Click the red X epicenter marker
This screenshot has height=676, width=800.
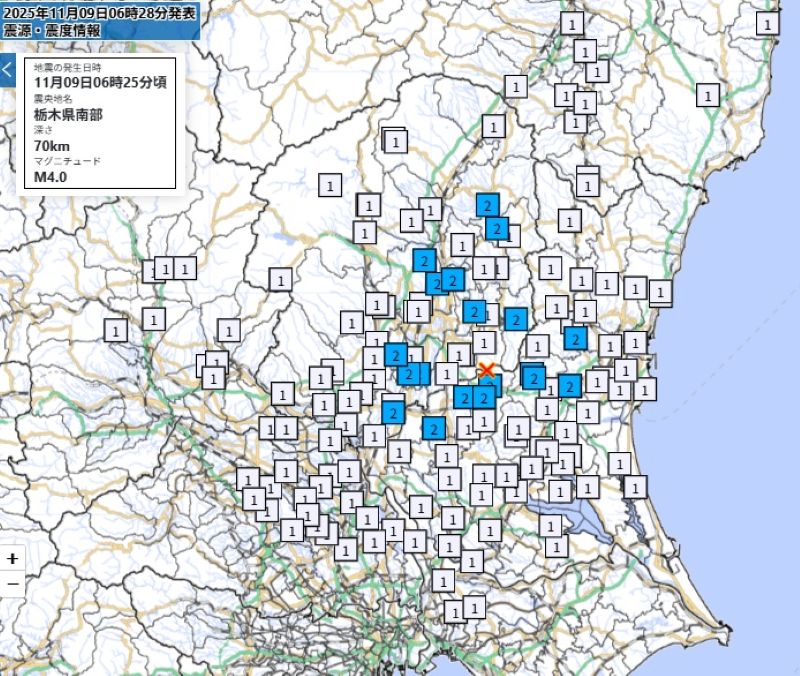pyautogui.click(x=486, y=370)
